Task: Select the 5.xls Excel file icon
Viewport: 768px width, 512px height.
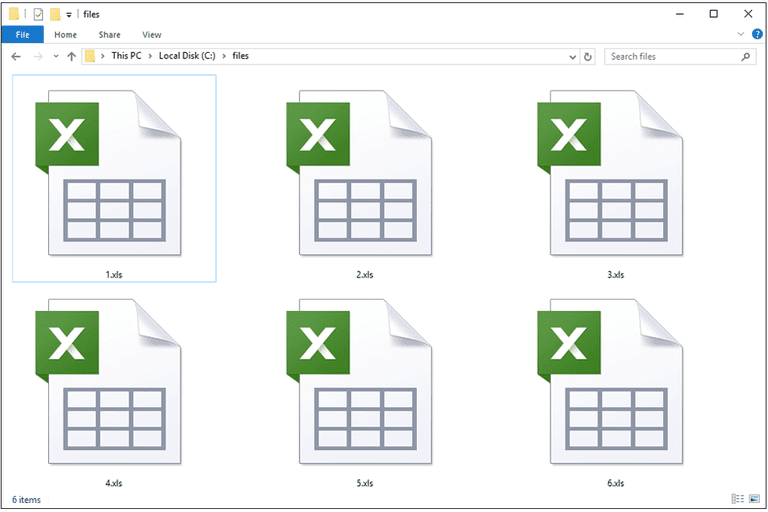Action: 360,381
